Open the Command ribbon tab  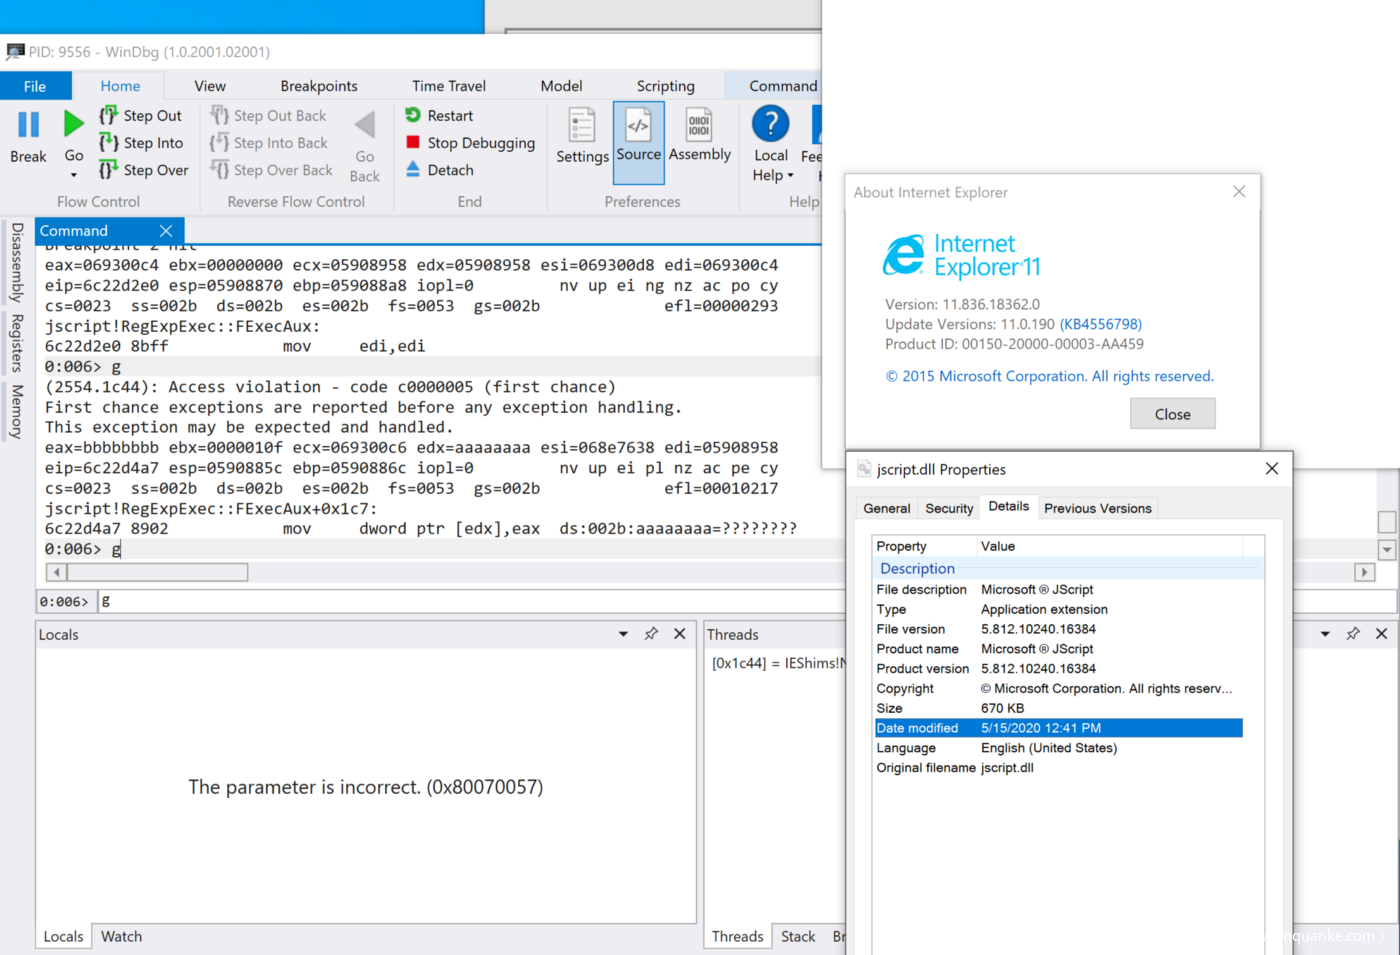[x=783, y=86]
